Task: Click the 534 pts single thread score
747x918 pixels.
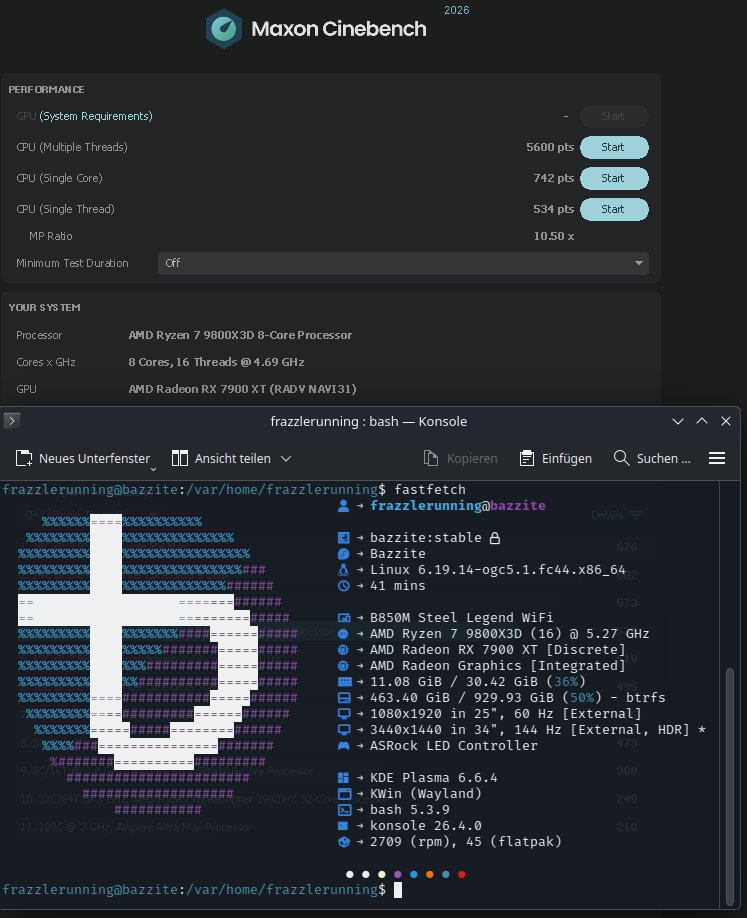Action: click(x=553, y=210)
